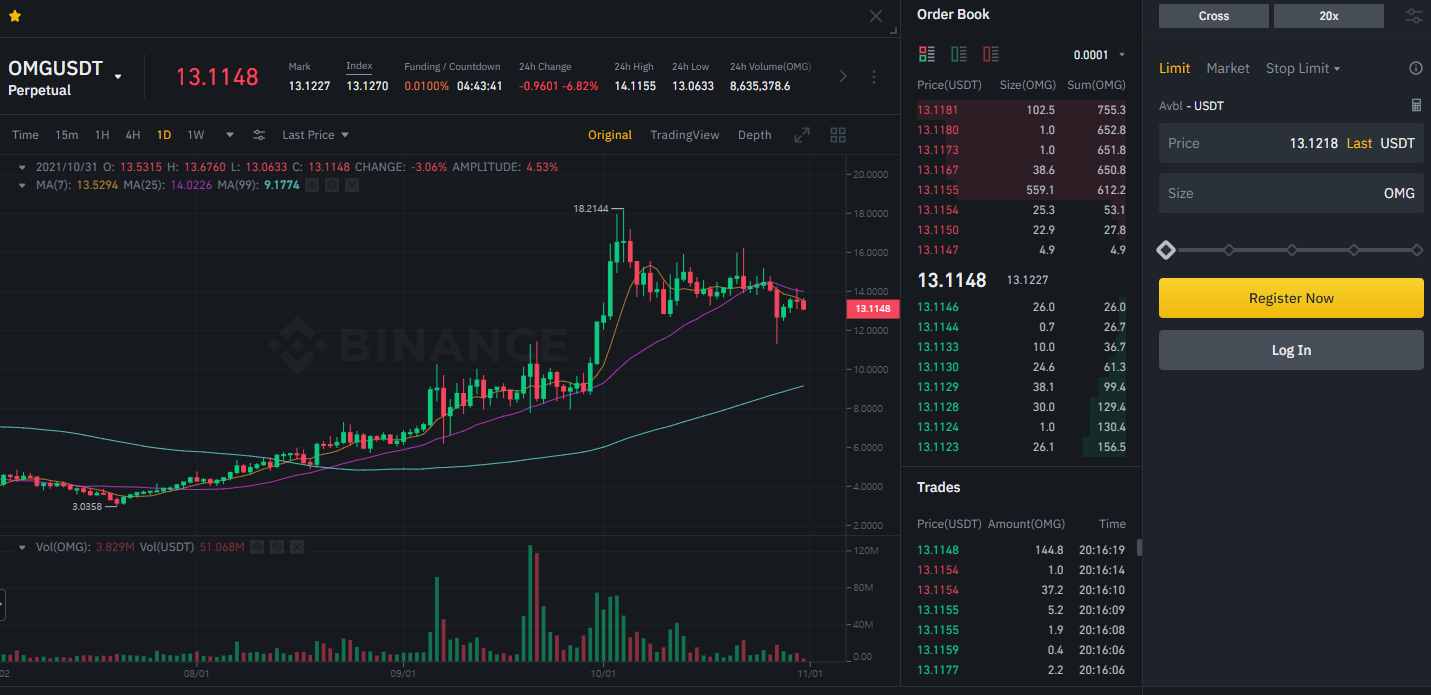The image size is (1431, 695).
Task: Show only buy orders in order book
Action: (959, 54)
